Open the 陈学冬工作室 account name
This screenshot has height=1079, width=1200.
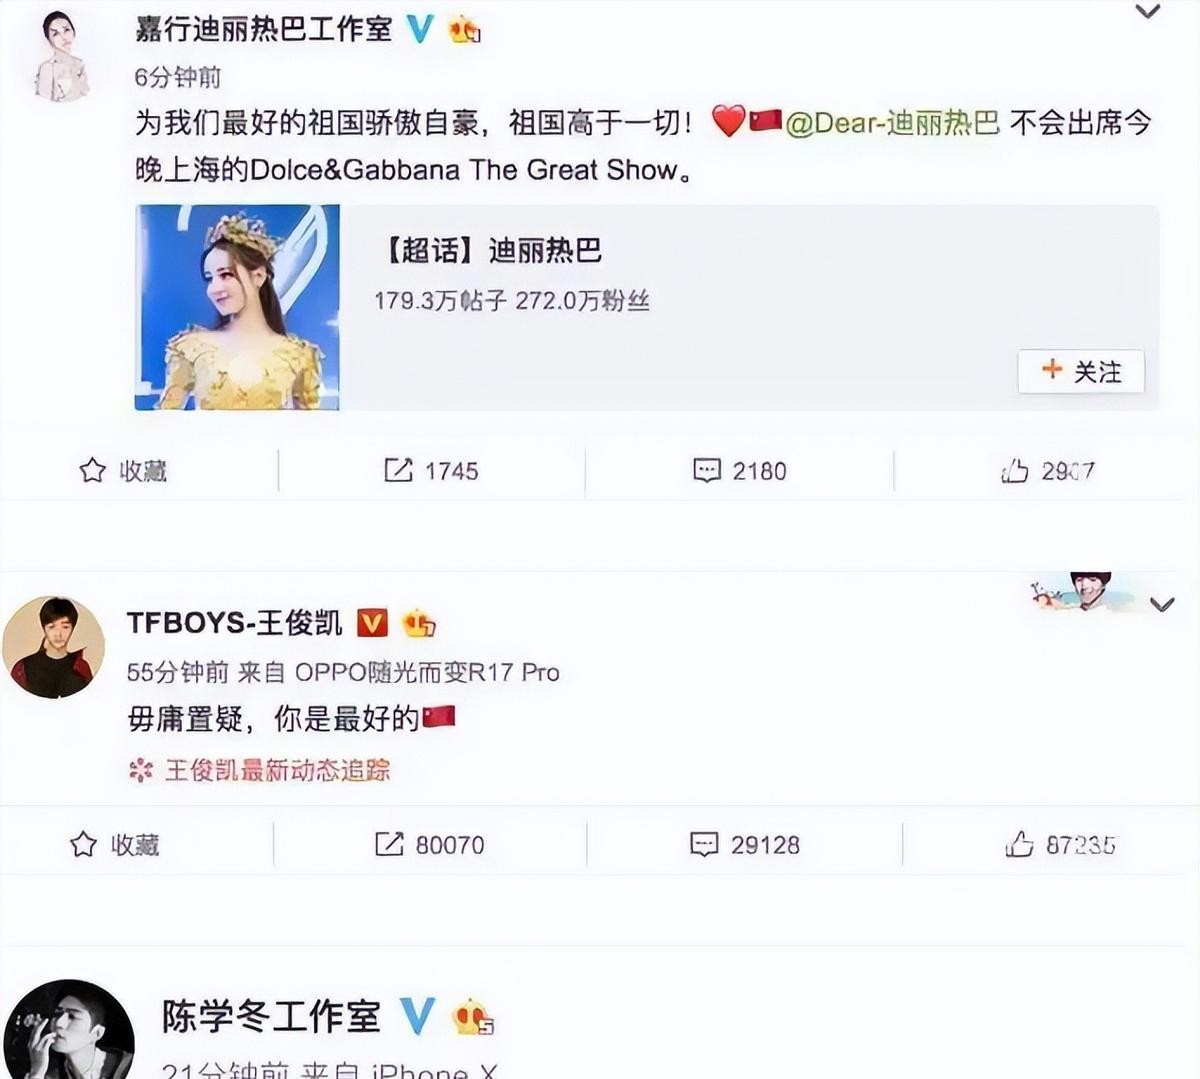[271, 1016]
